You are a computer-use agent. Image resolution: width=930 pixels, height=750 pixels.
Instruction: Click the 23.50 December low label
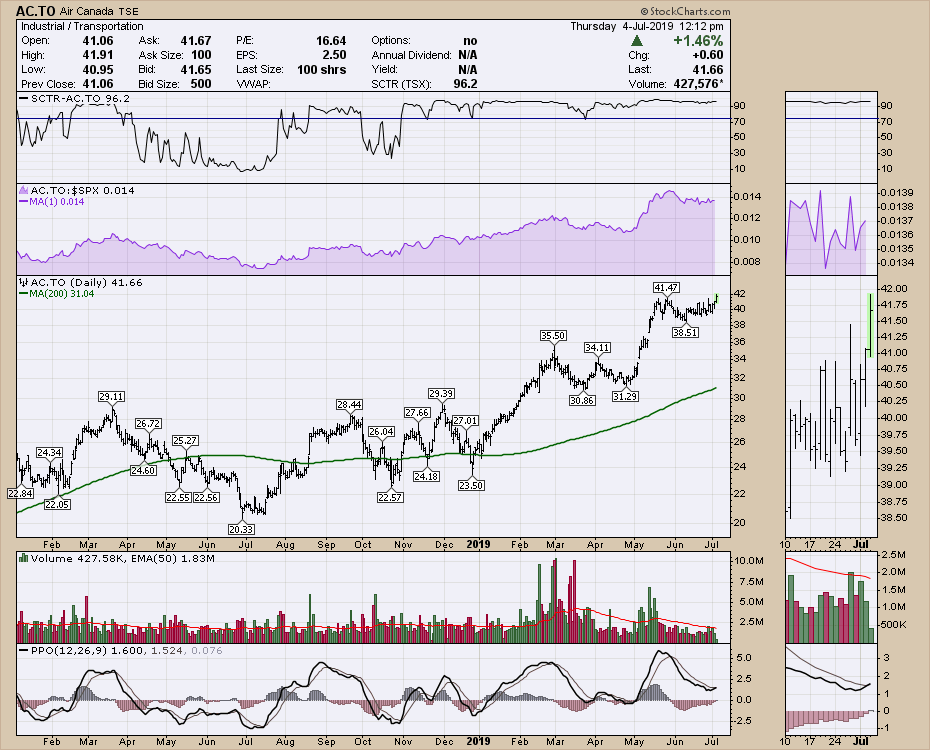click(x=471, y=485)
